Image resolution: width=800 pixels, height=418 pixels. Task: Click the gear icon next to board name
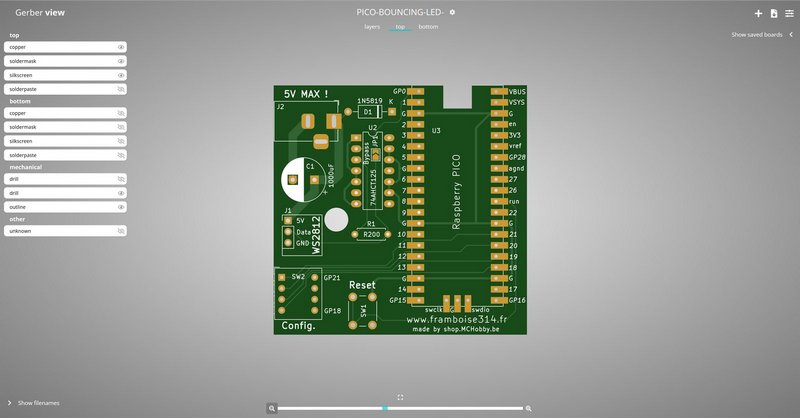(452, 12)
